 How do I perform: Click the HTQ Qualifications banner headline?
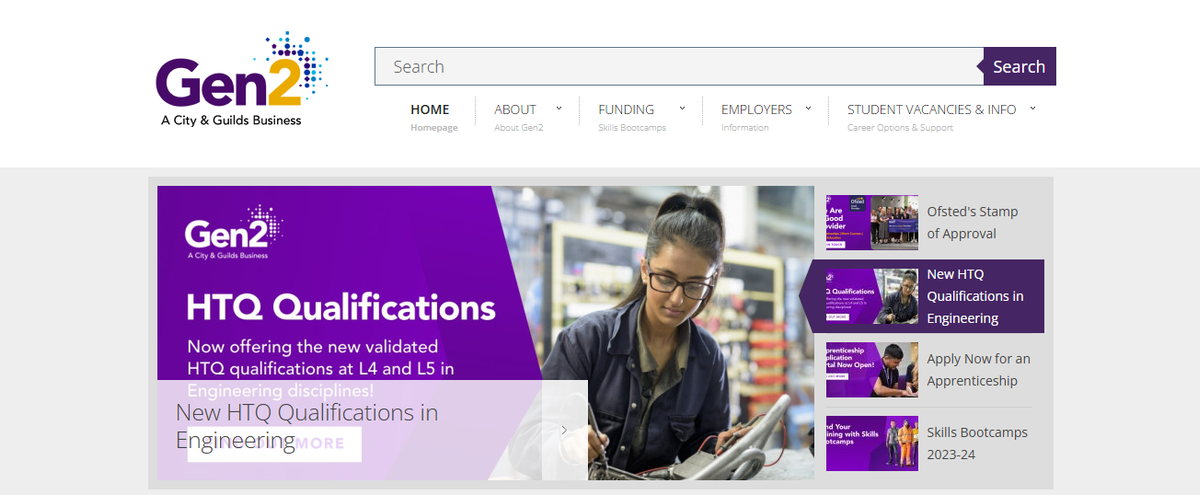coord(341,307)
